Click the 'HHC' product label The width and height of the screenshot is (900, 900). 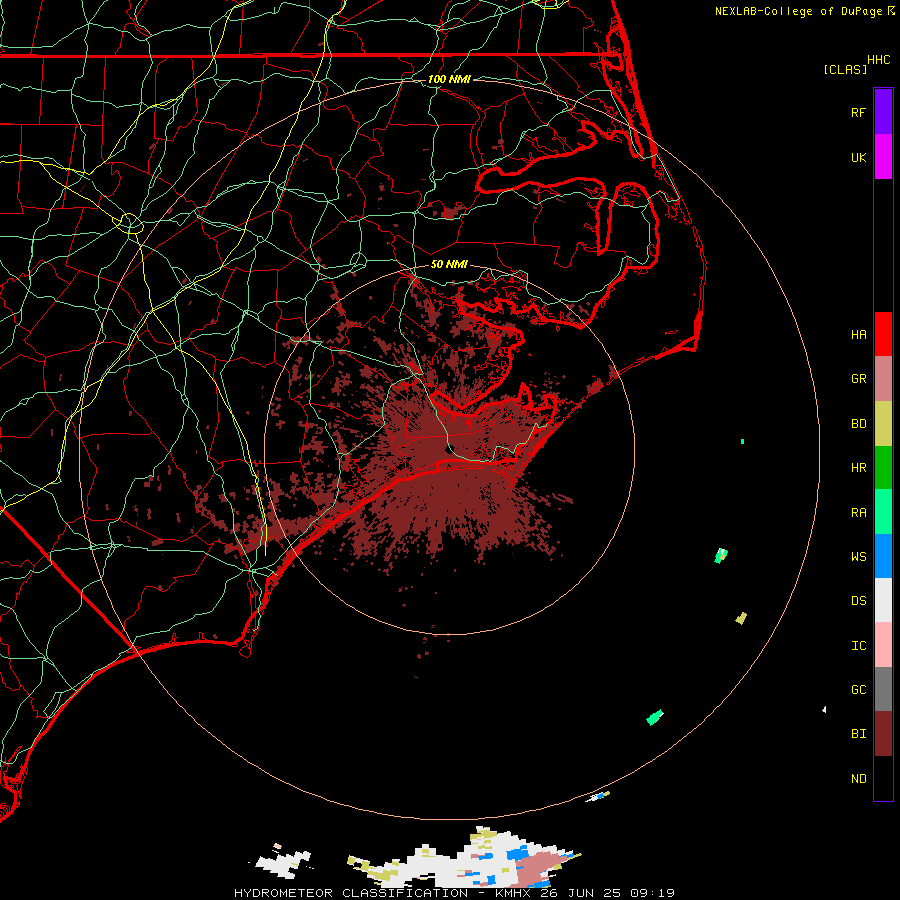click(x=878, y=60)
